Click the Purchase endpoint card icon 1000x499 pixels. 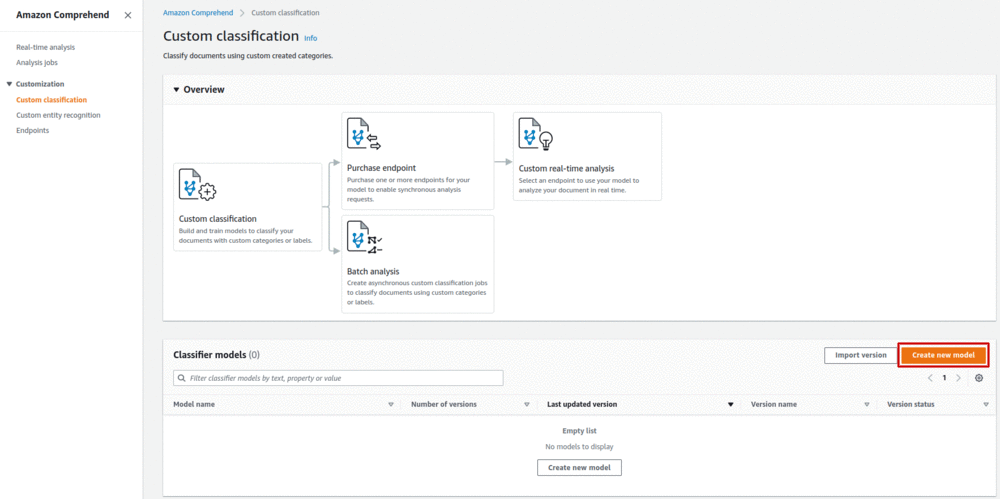(364, 134)
